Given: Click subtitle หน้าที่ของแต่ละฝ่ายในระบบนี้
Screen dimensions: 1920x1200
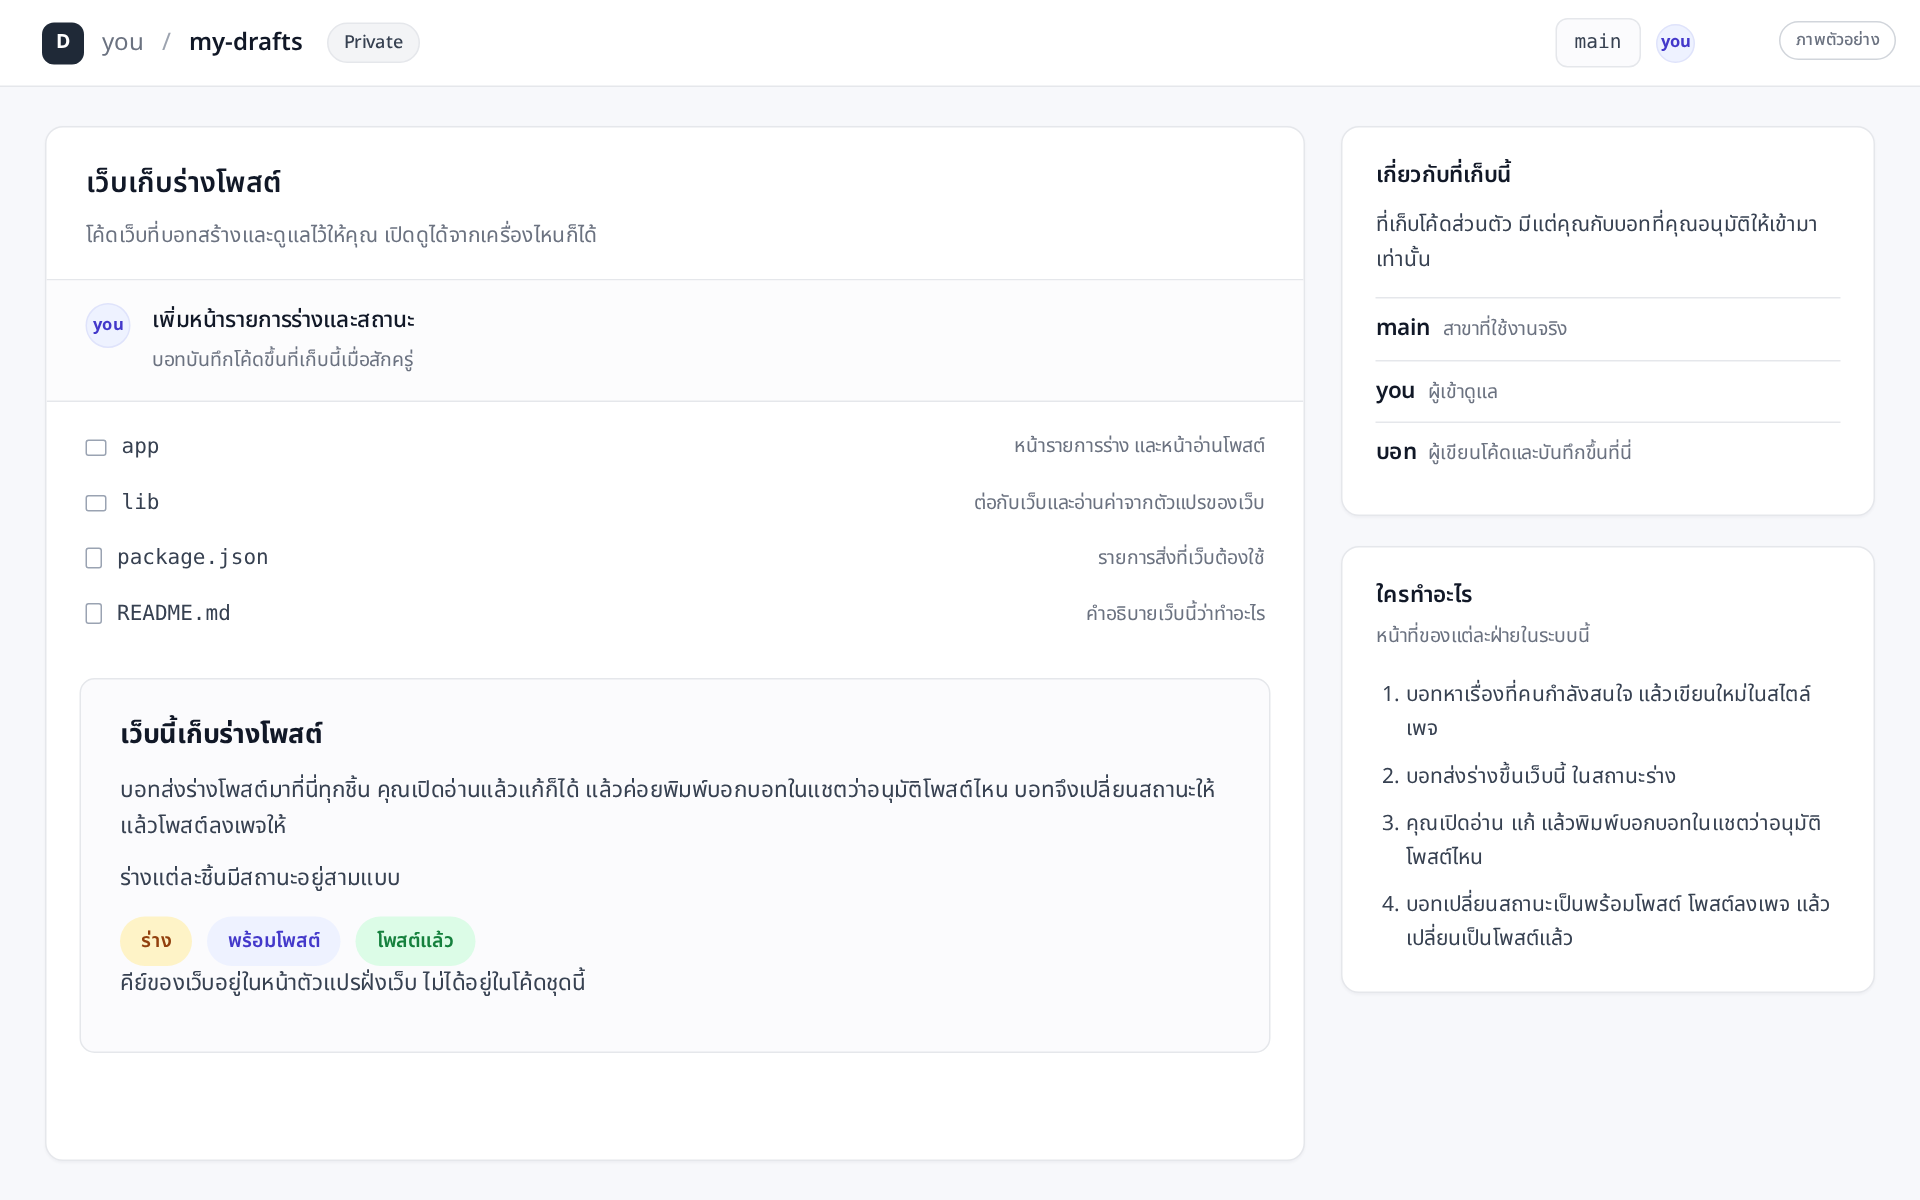Looking at the screenshot, I should (x=1483, y=636).
